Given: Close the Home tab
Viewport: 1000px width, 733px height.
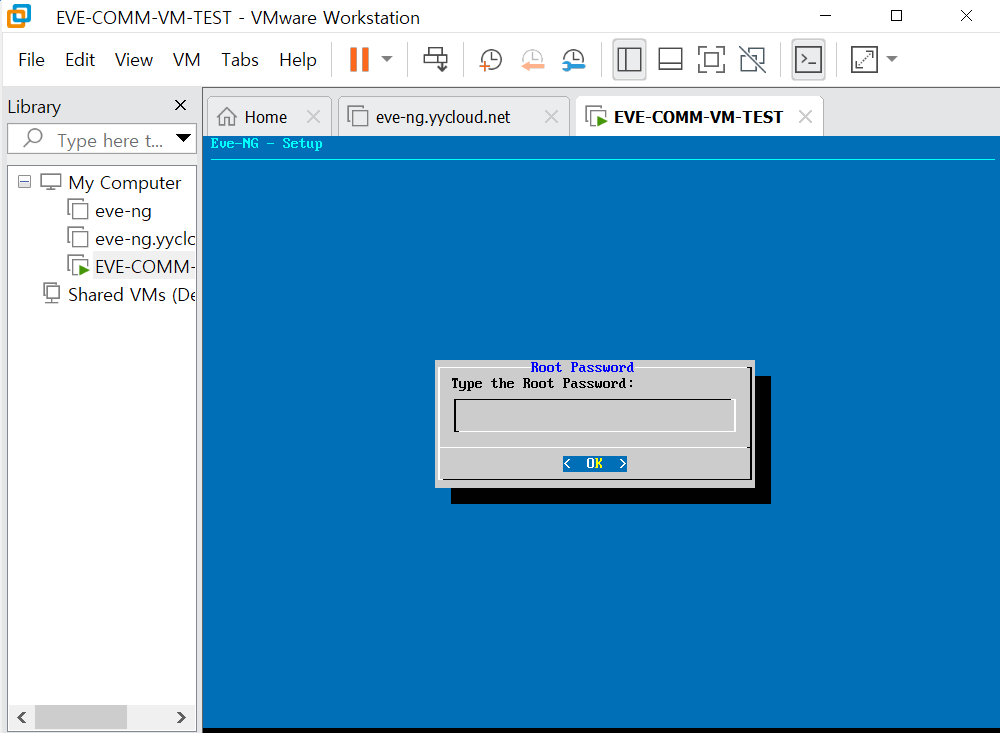Looking at the screenshot, I should tap(313, 117).
